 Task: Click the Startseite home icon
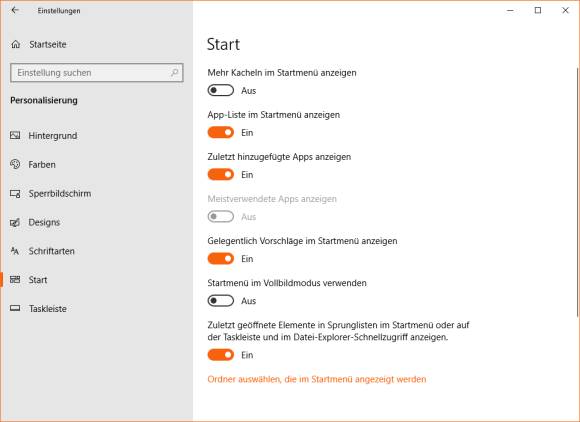[16, 44]
